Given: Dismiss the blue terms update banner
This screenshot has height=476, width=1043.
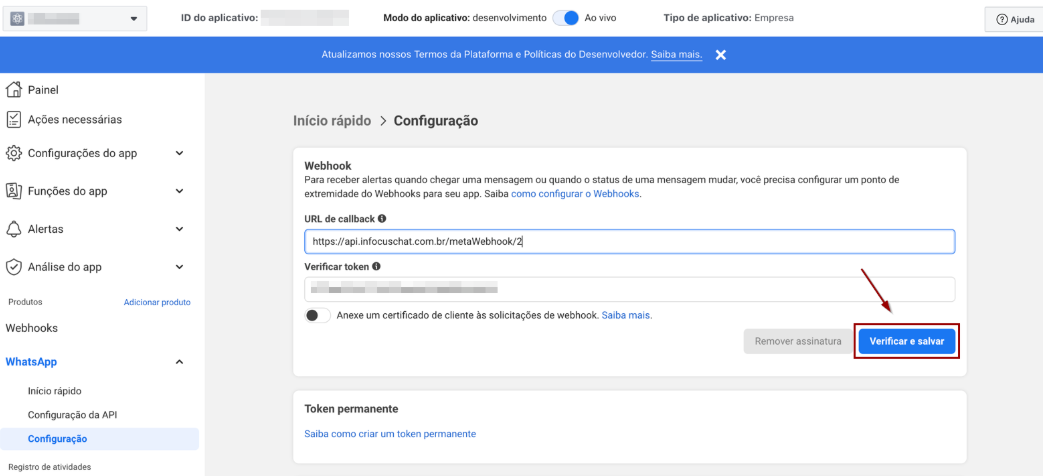Looking at the screenshot, I should [x=720, y=54].
